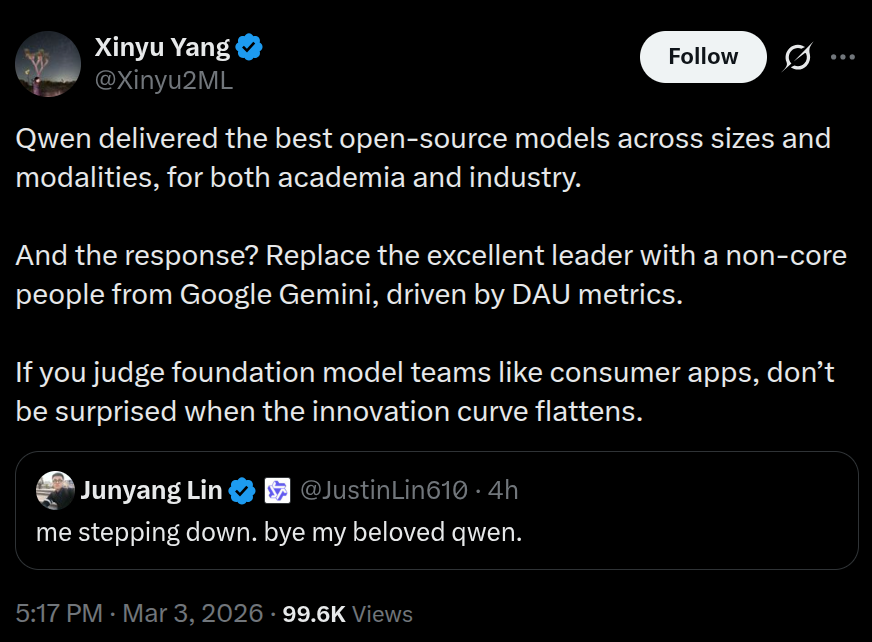Open the three-dot More options menu
The height and width of the screenshot is (642, 872).
click(x=843, y=57)
